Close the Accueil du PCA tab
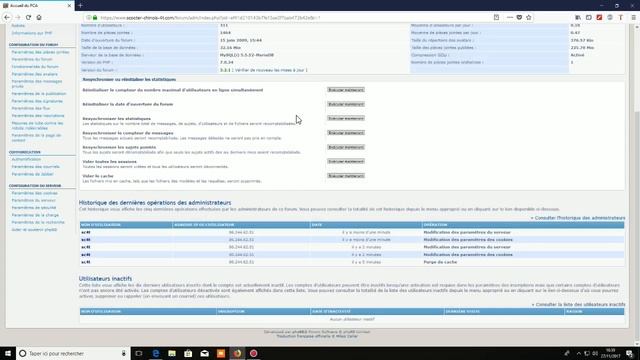 [69, 6]
